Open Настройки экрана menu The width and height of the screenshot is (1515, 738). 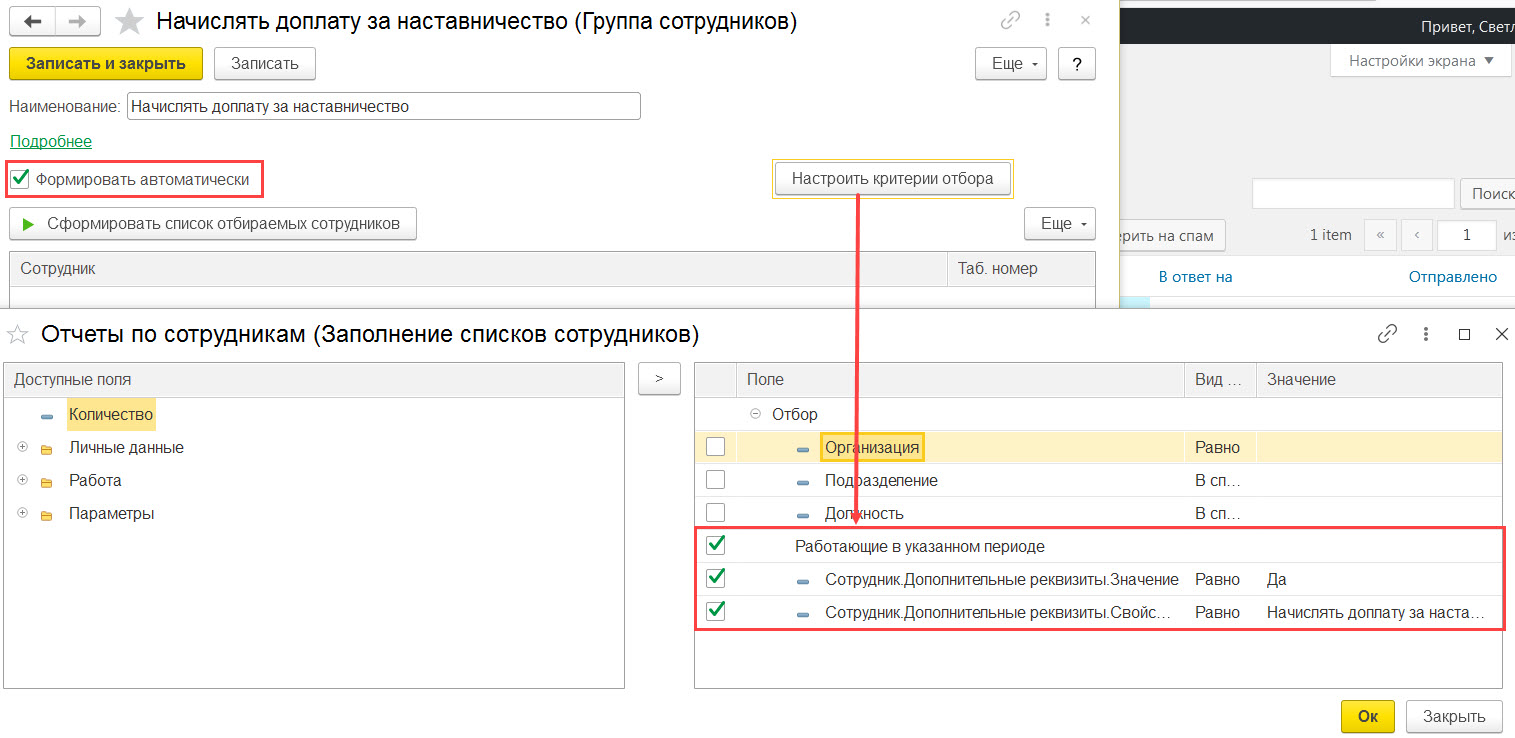pyautogui.click(x=1420, y=61)
